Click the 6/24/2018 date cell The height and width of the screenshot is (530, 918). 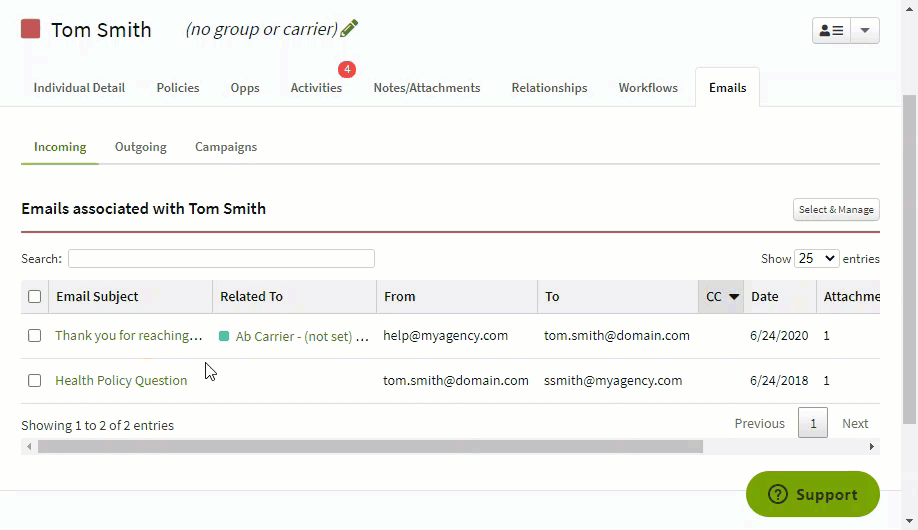pos(779,381)
